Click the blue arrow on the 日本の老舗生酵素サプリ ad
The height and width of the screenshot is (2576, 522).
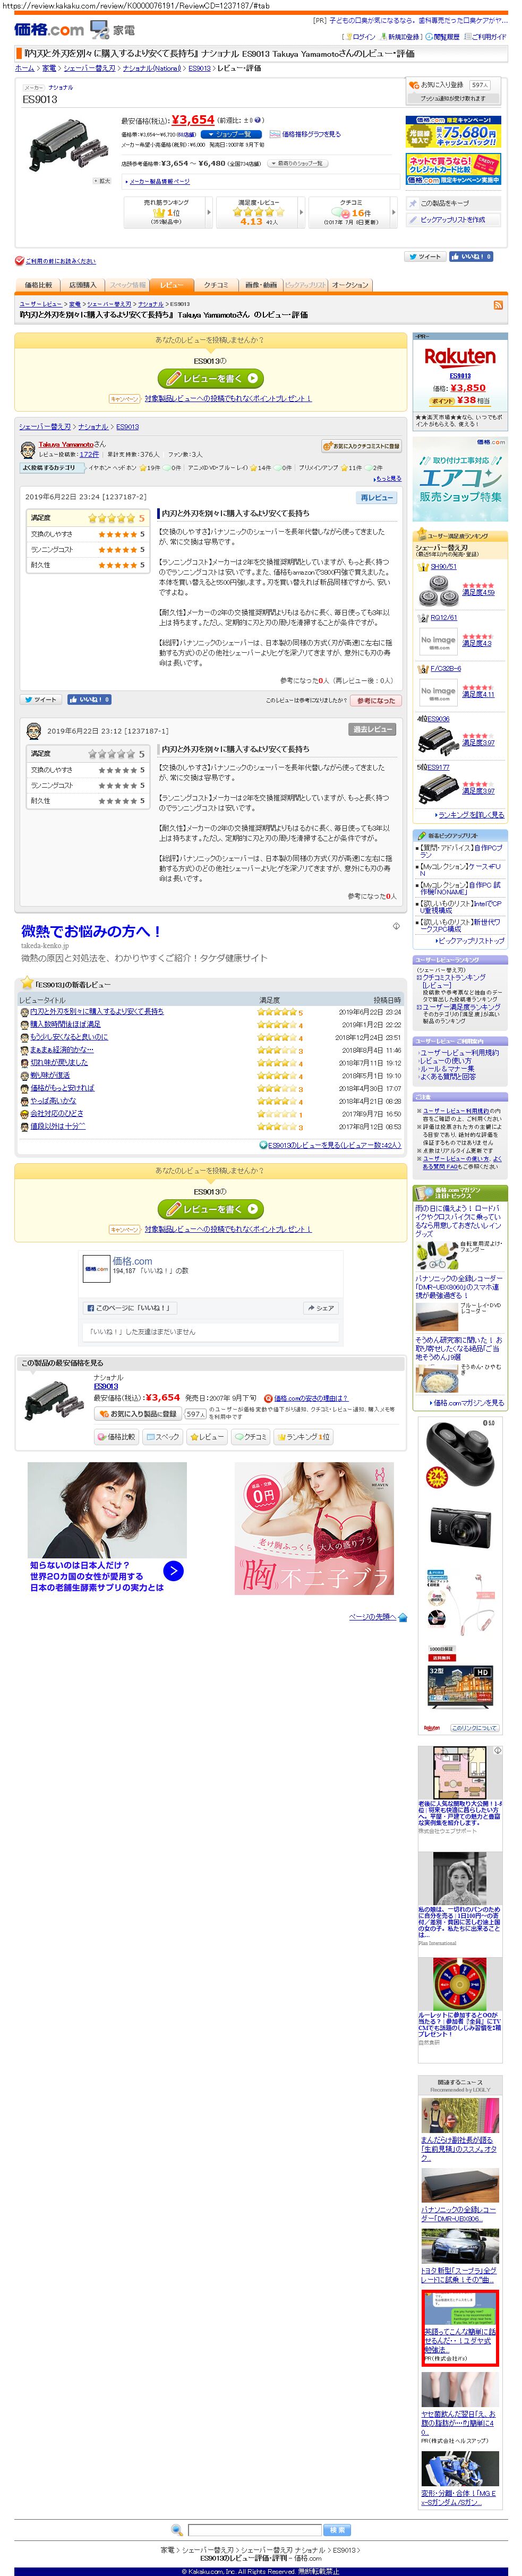click(x=174, y=1570)
